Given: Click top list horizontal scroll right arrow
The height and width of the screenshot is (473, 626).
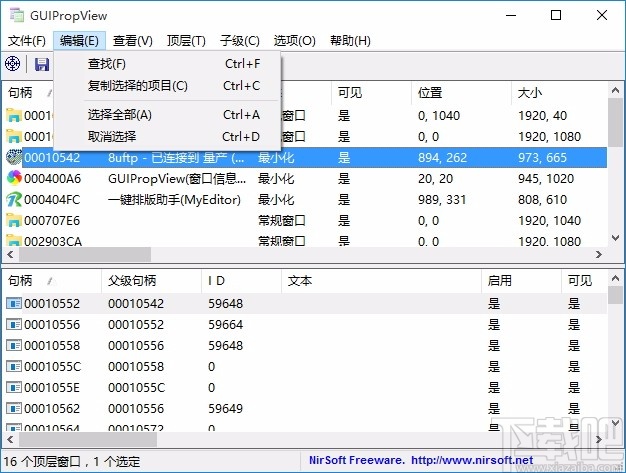Looking at the screenshot, I should tap(598, 254).
